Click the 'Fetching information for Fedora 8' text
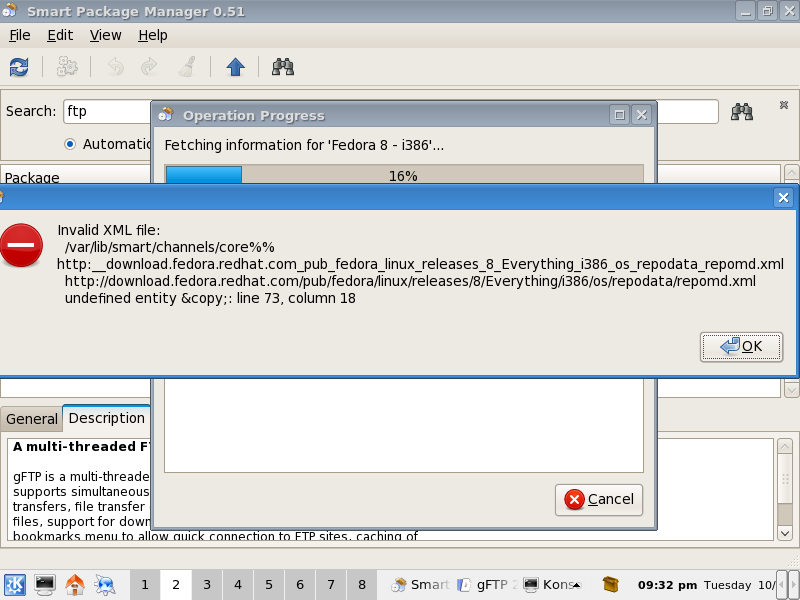The height and width of the screenshot is (600, 800). pos(304,145)
